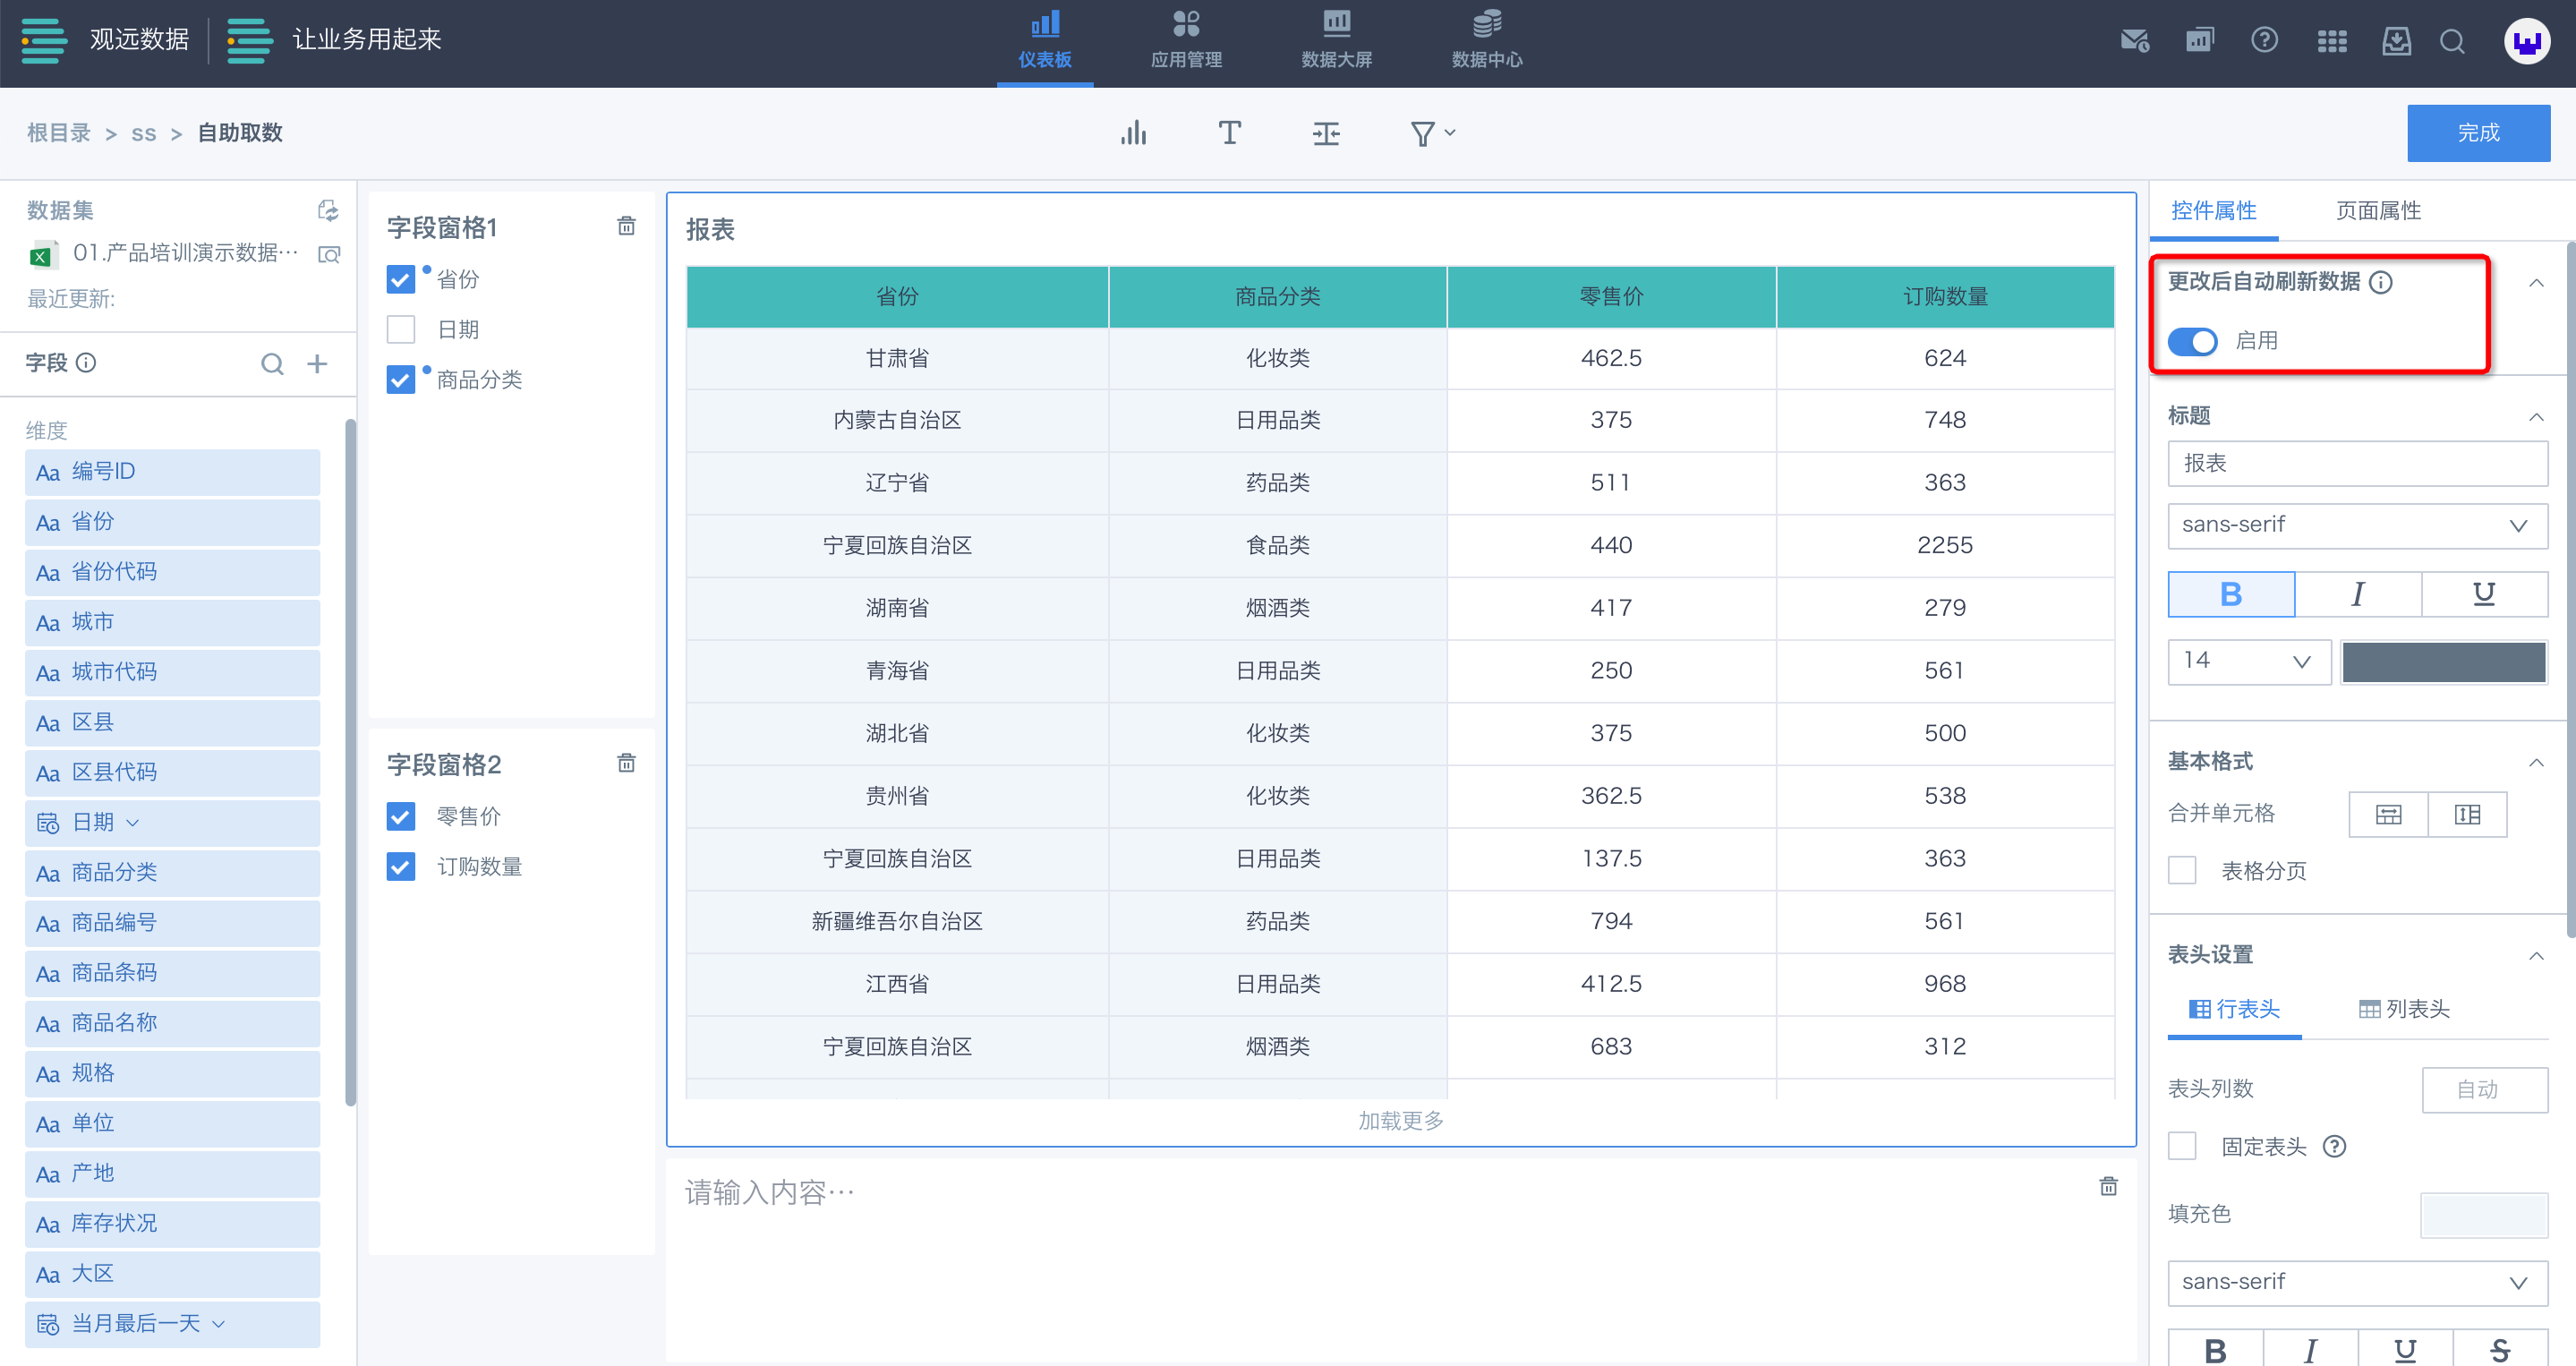This screenshot has width=2576, height=1366.
Task: Click the 标题 text input field
Action: point(2356,463)
